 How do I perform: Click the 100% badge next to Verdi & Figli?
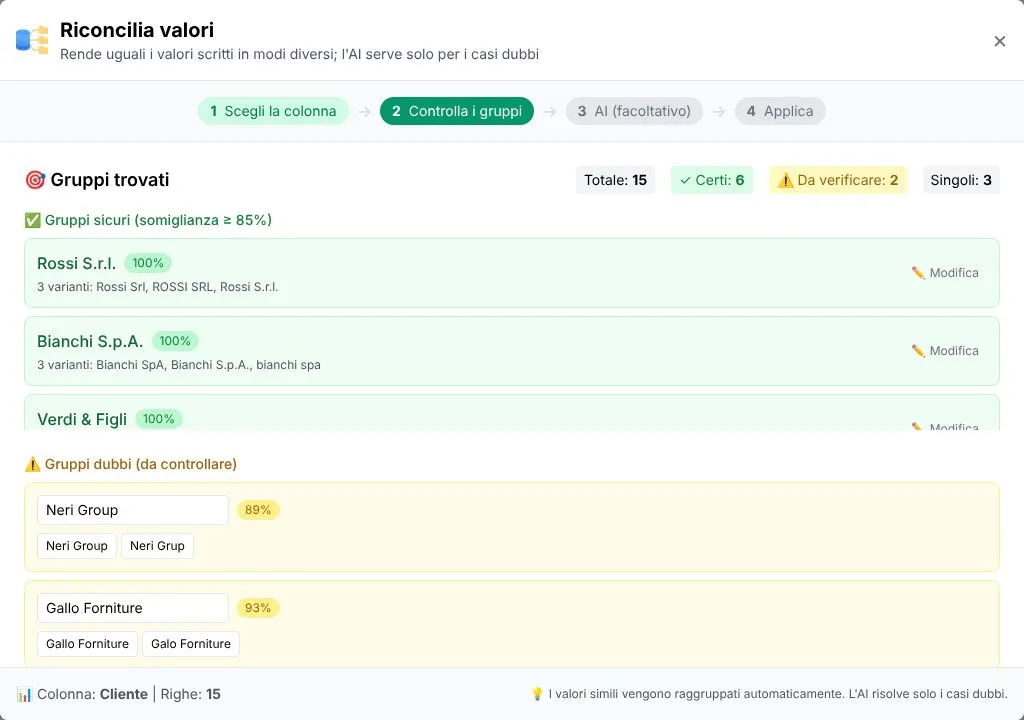tap(159, 419)
